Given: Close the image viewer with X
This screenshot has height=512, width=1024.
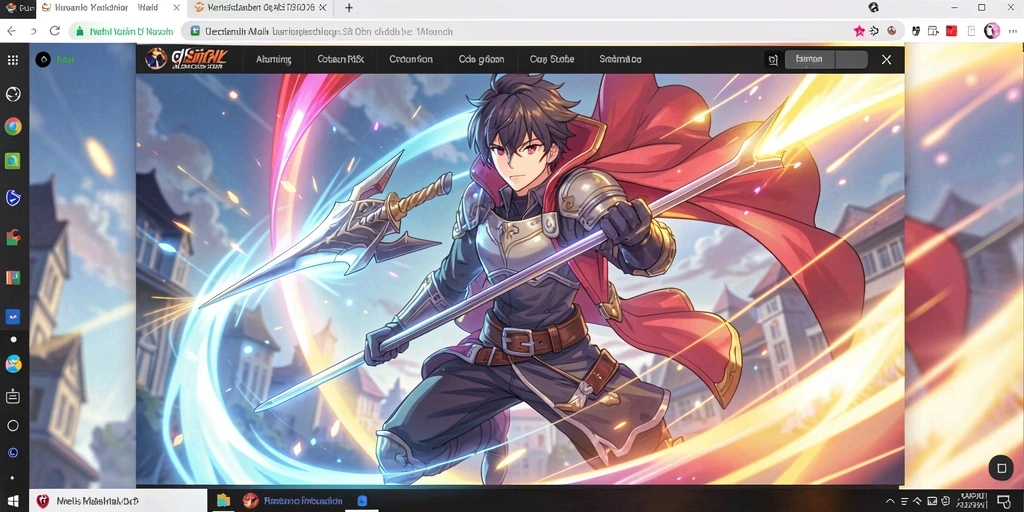Looking at the screenshot, I should point(886,59).
